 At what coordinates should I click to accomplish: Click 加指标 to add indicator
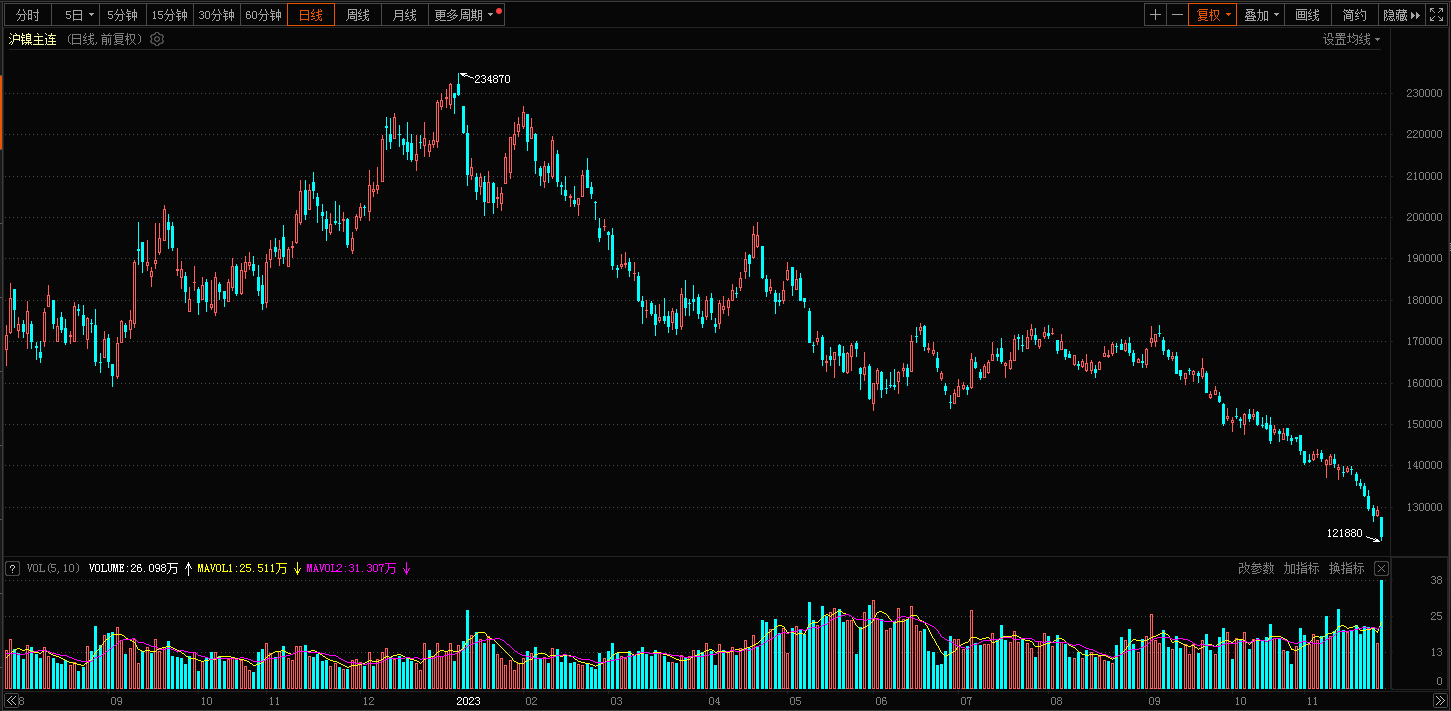[x=1301, y=568]
